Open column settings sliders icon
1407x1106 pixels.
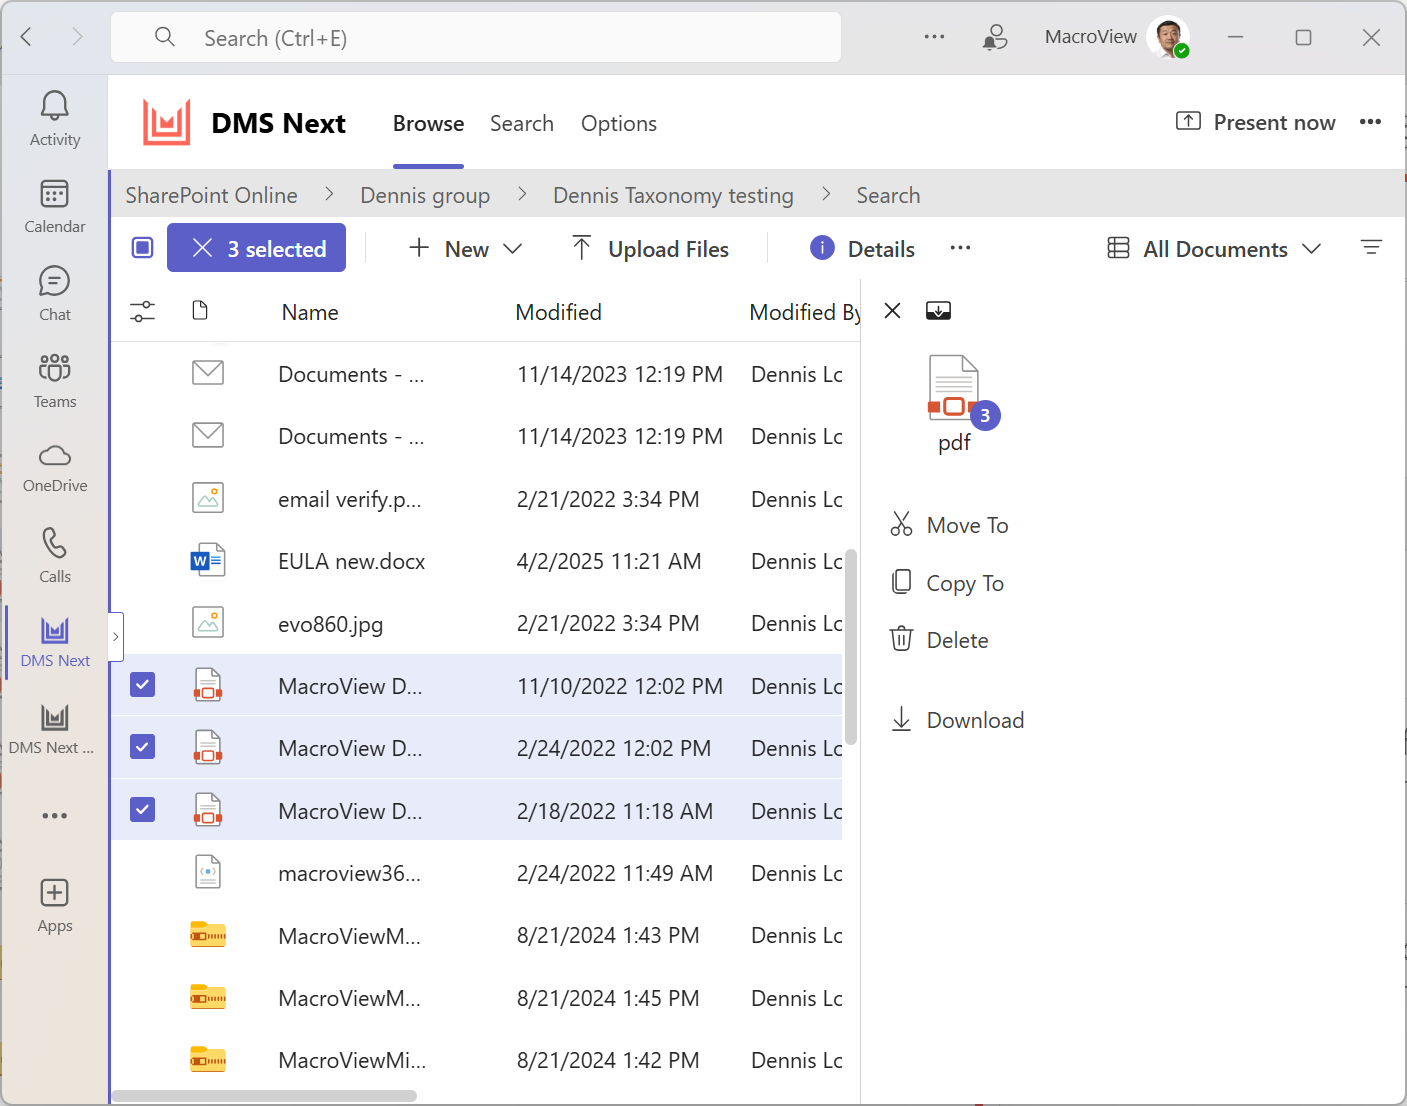tap(143, 312)
